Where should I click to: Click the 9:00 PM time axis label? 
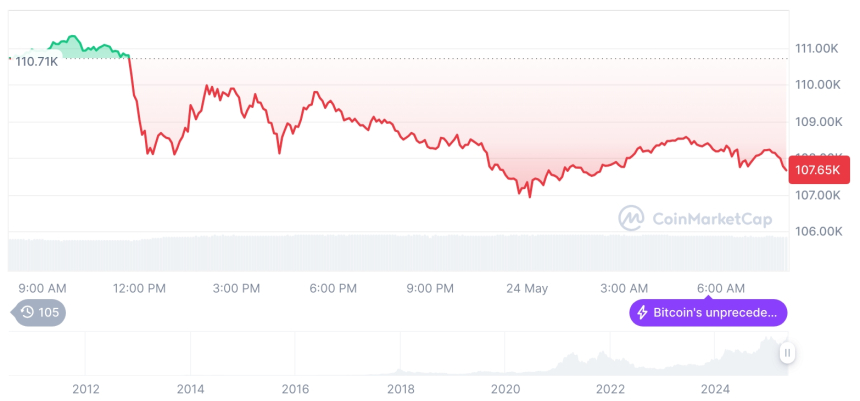point(430,288)
